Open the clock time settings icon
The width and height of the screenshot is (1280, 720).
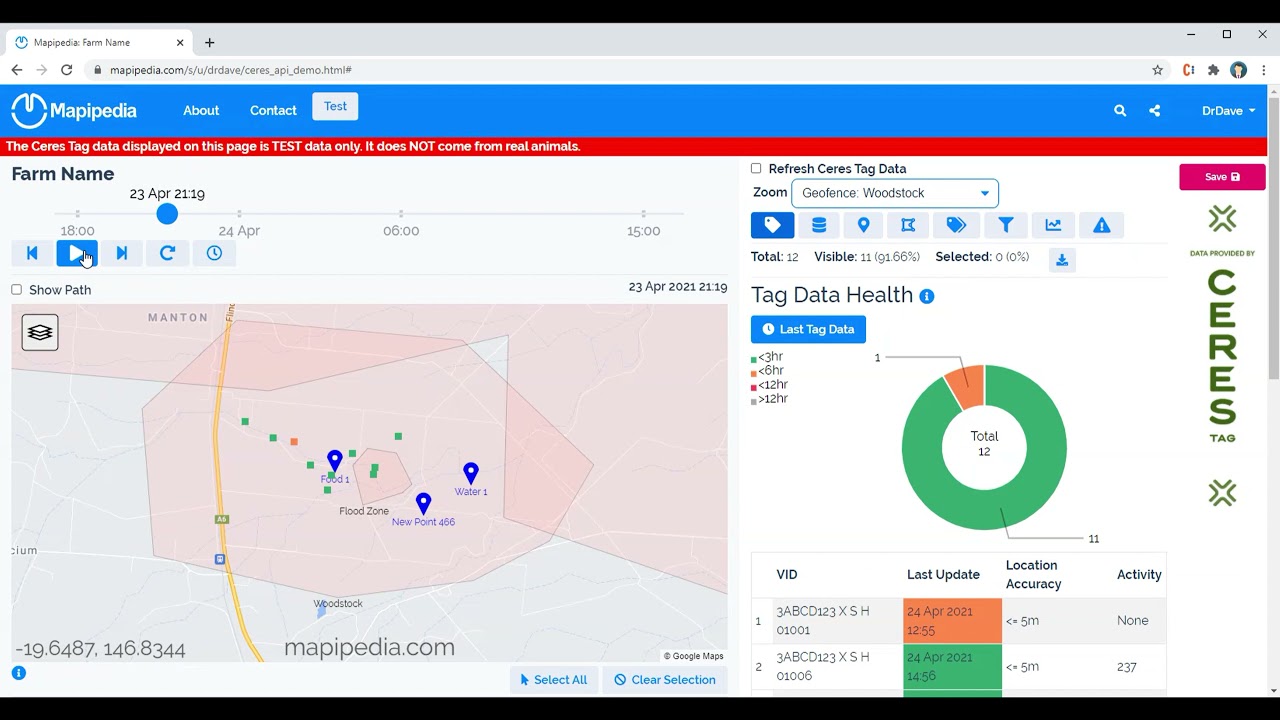coord(214,254)
